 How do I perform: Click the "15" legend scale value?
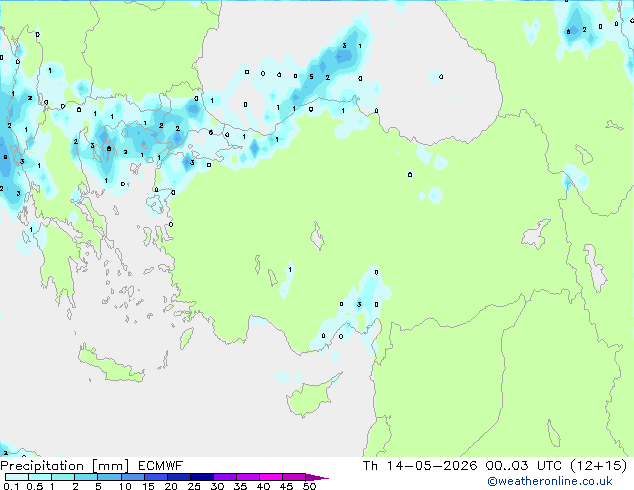[148, 486]
